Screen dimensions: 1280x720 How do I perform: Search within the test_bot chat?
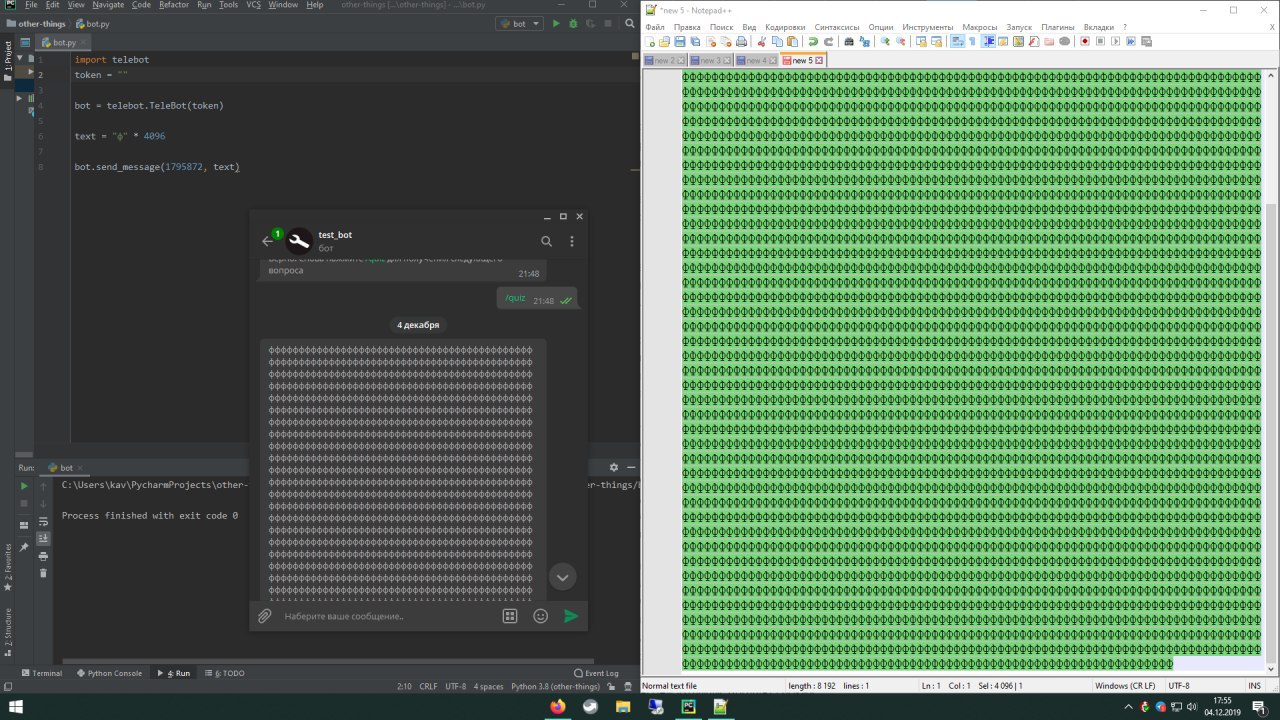click(x=546, y=241)
